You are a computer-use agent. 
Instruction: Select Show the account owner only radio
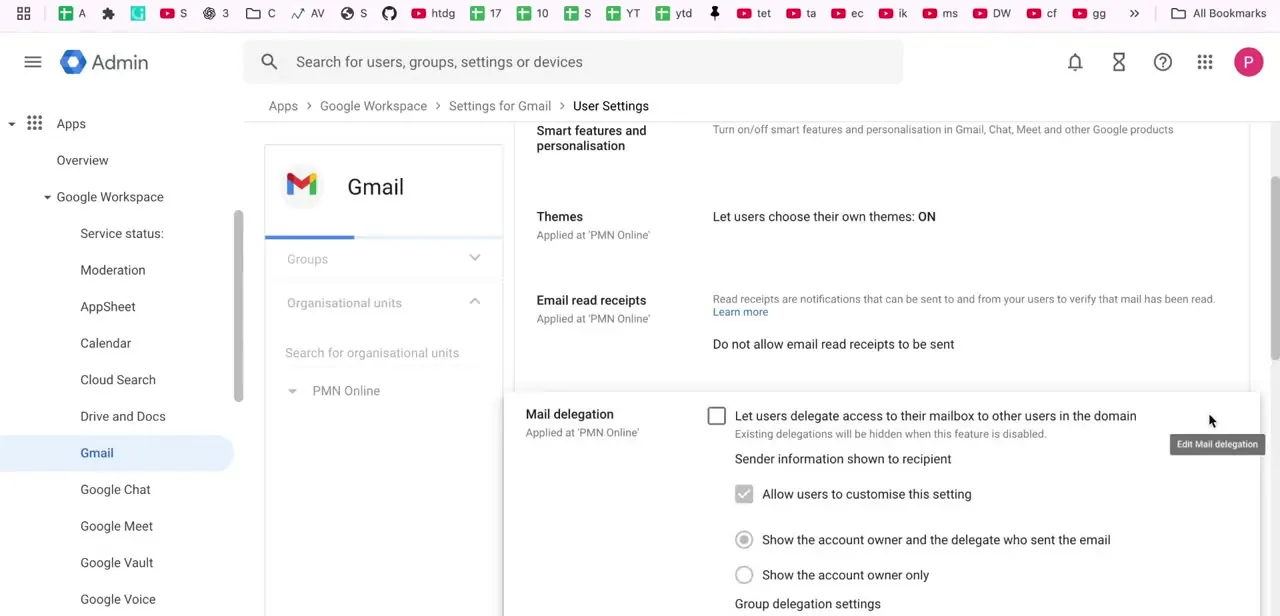click(x=744, y=575)
